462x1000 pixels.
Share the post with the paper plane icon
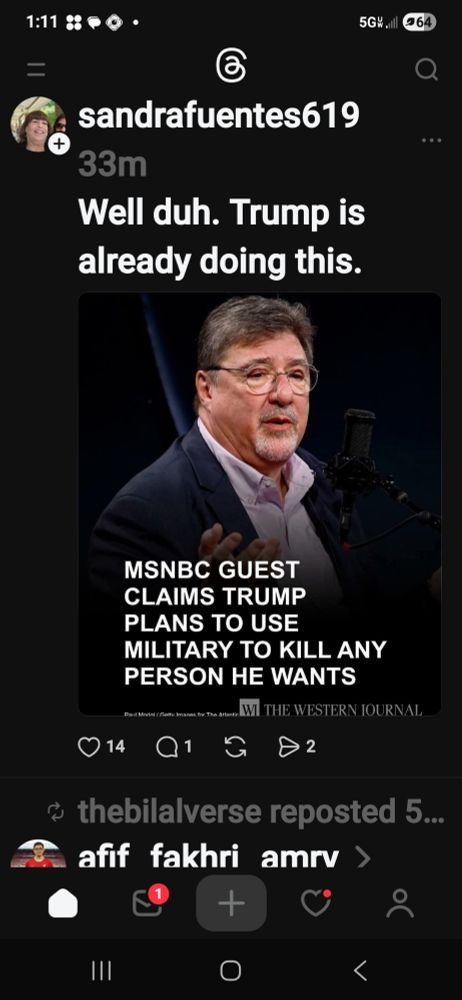289,747
